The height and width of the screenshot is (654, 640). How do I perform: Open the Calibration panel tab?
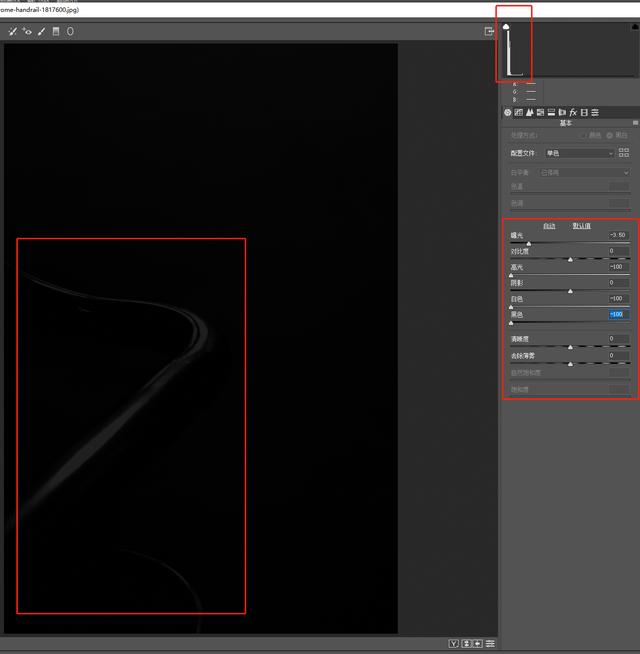(x=584, y=112)
